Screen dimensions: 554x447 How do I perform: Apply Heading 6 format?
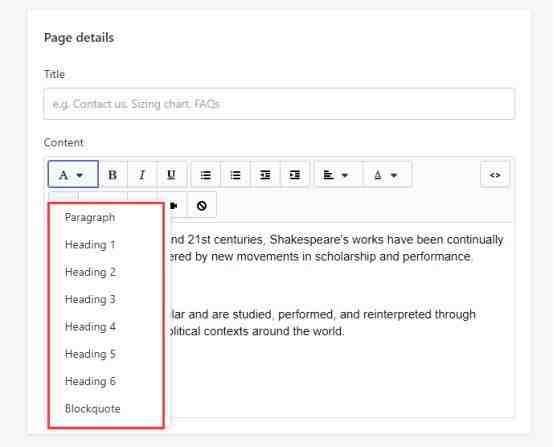[x=90, y=381]
